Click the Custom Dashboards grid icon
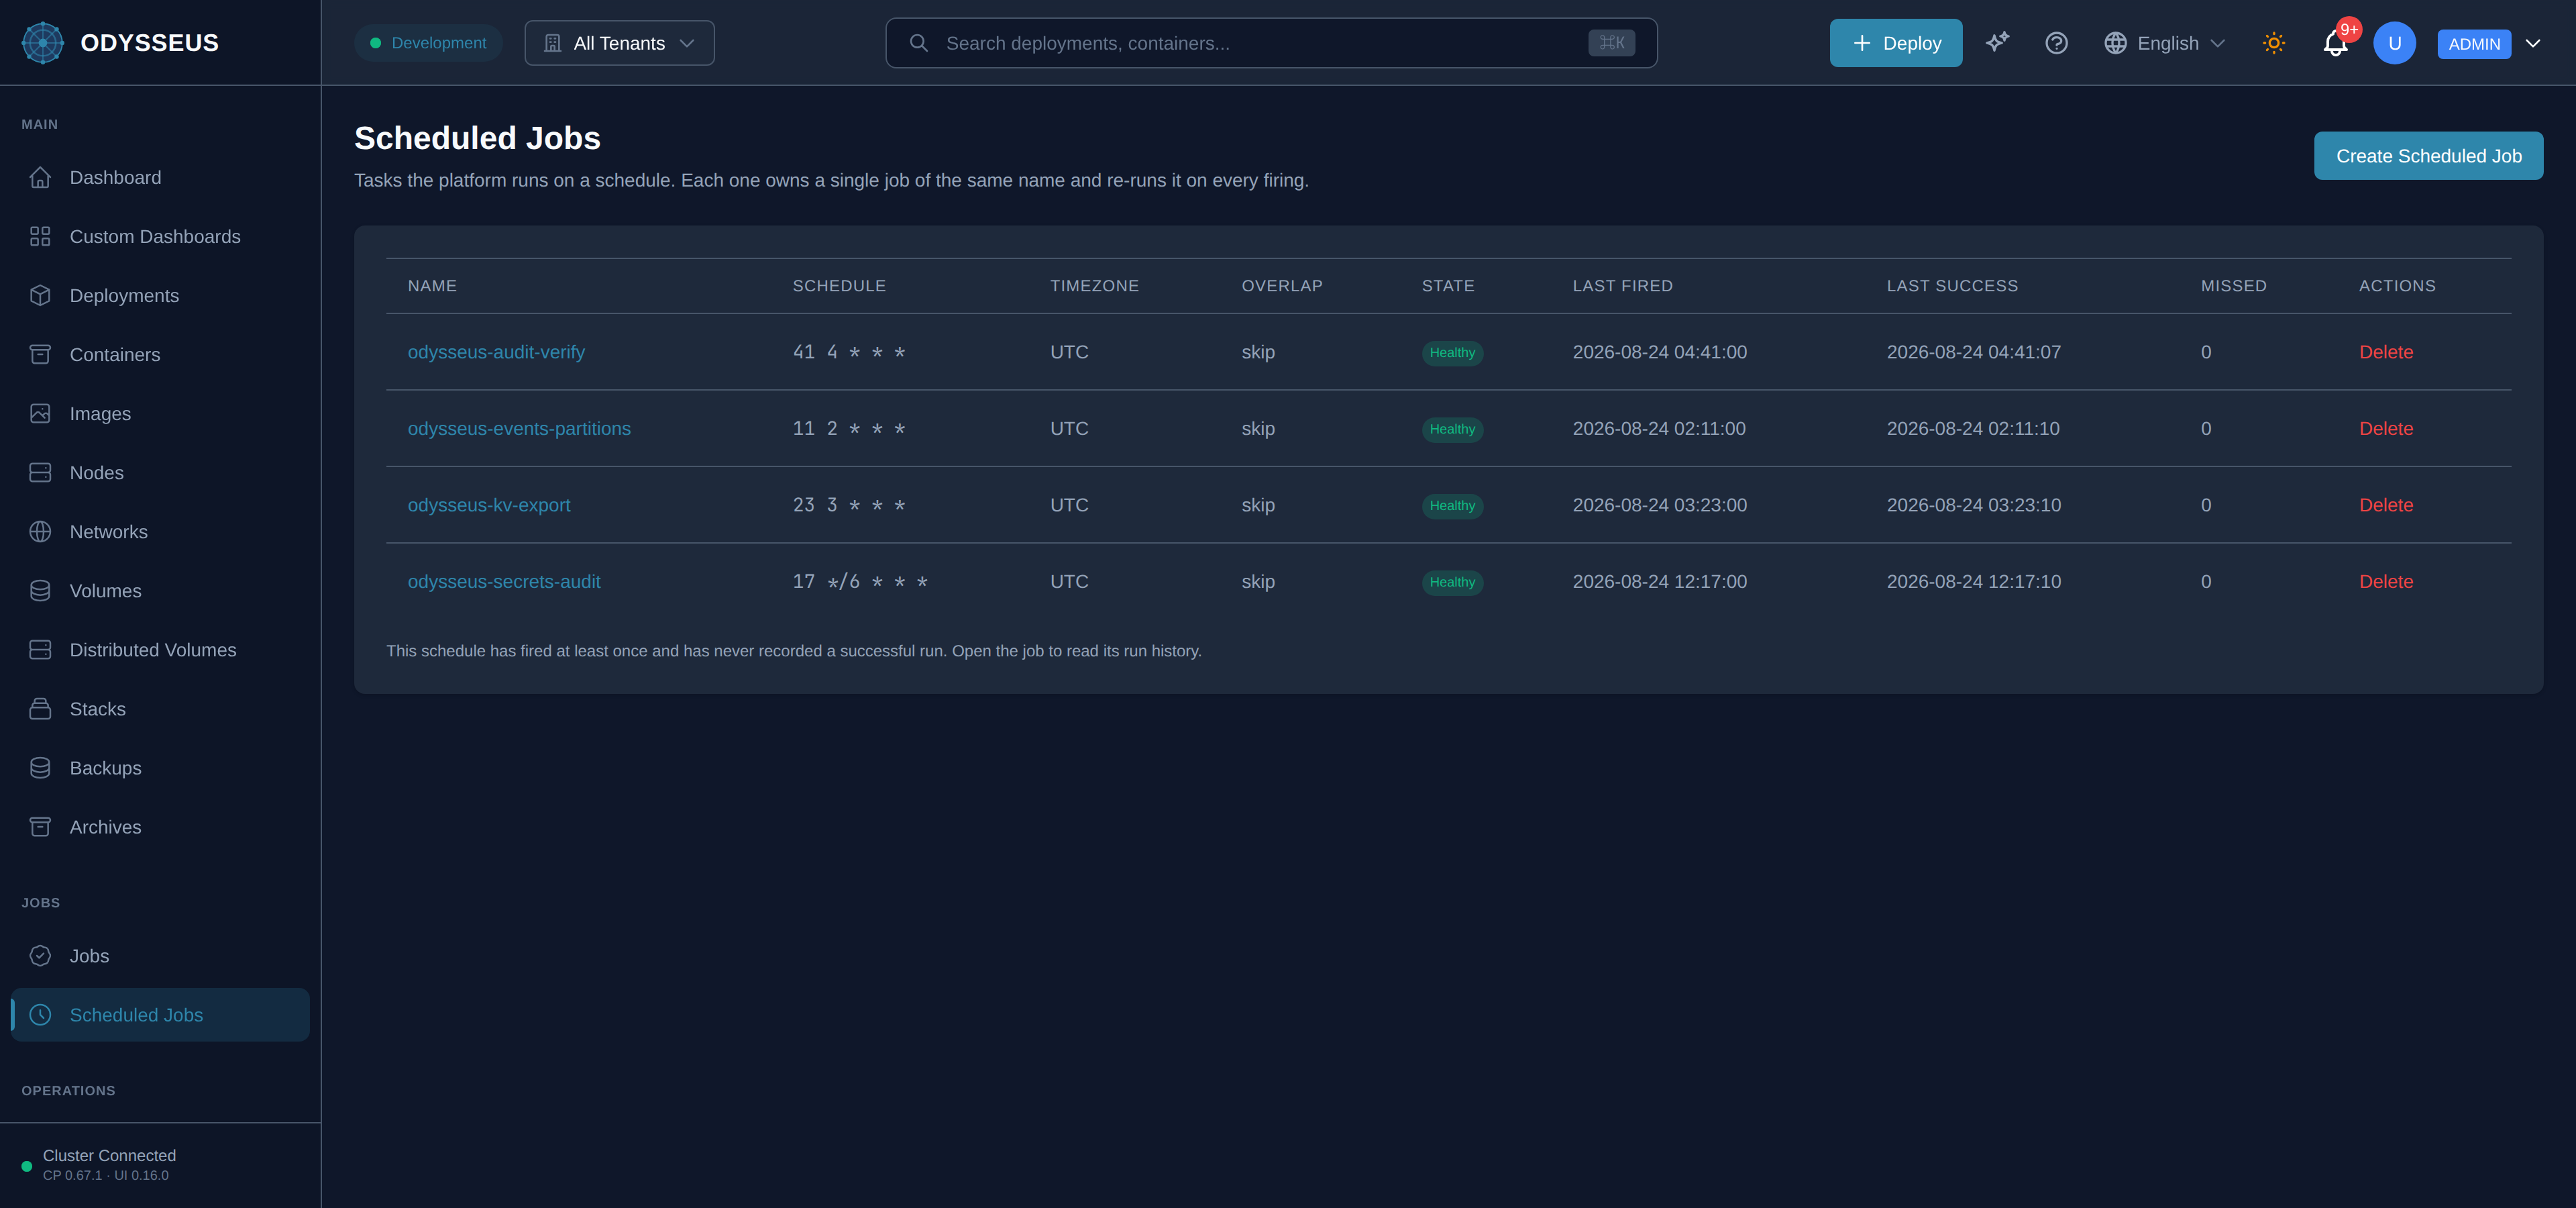 click(x=40, y=236)
